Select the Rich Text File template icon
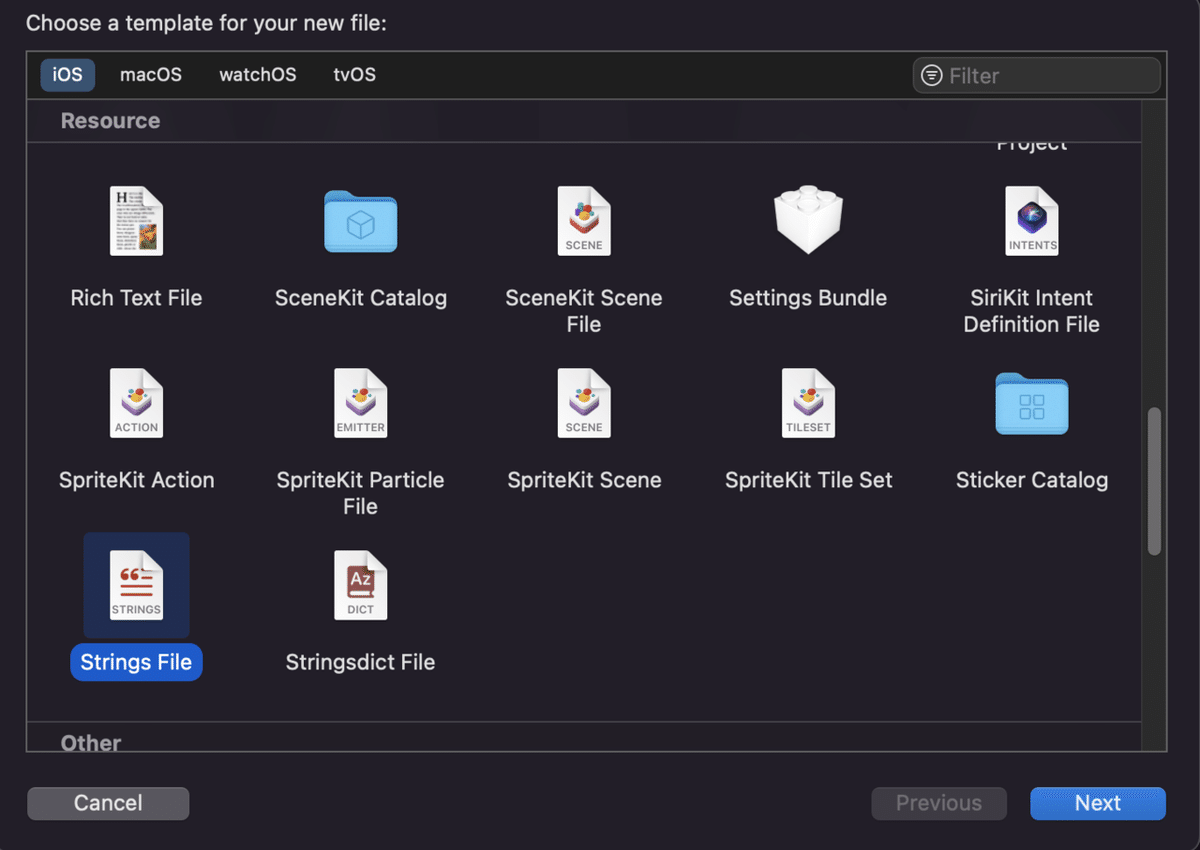 [136, 221]
